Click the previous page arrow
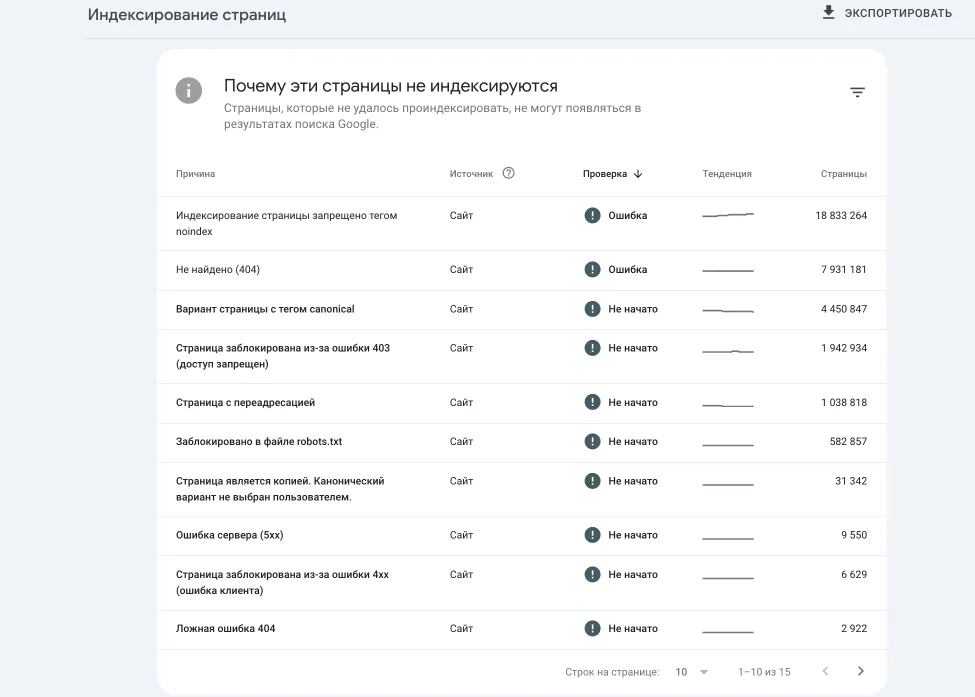The image size is (975, 697). pyautogui.click(x=824, y=672)
